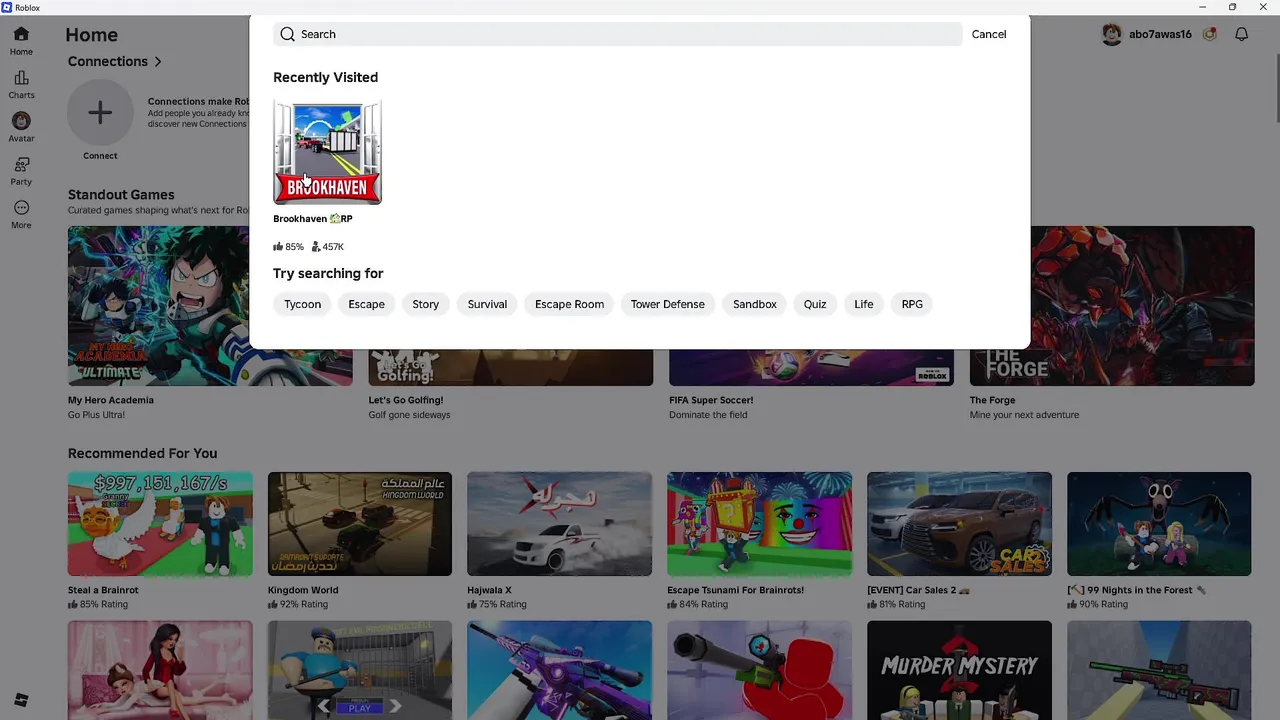This screenshot has height=720, width=1280.
Task: Click the 457K player count
Action: pos(328,247)
